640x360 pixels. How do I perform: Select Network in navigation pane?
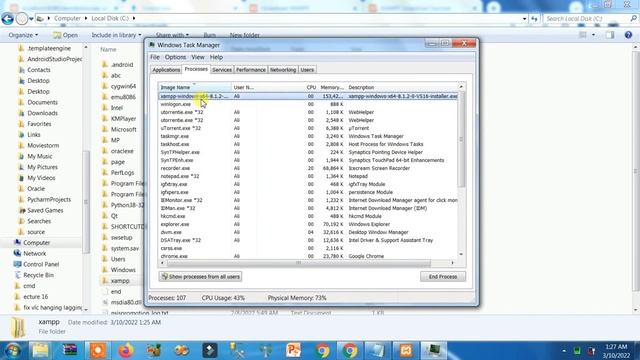point(35,253)
